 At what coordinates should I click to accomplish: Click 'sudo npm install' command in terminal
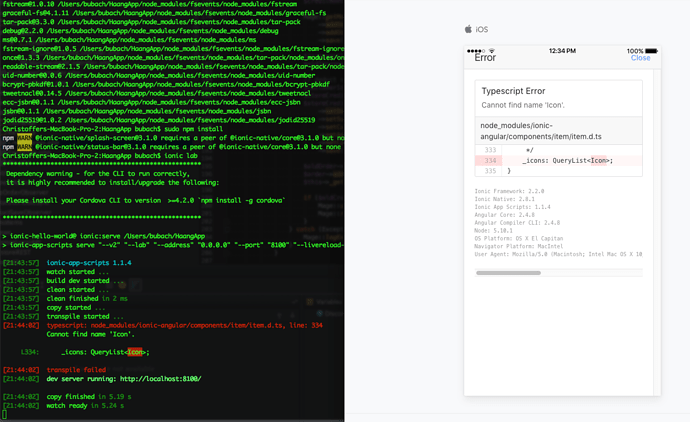click(x=193, y=129)
